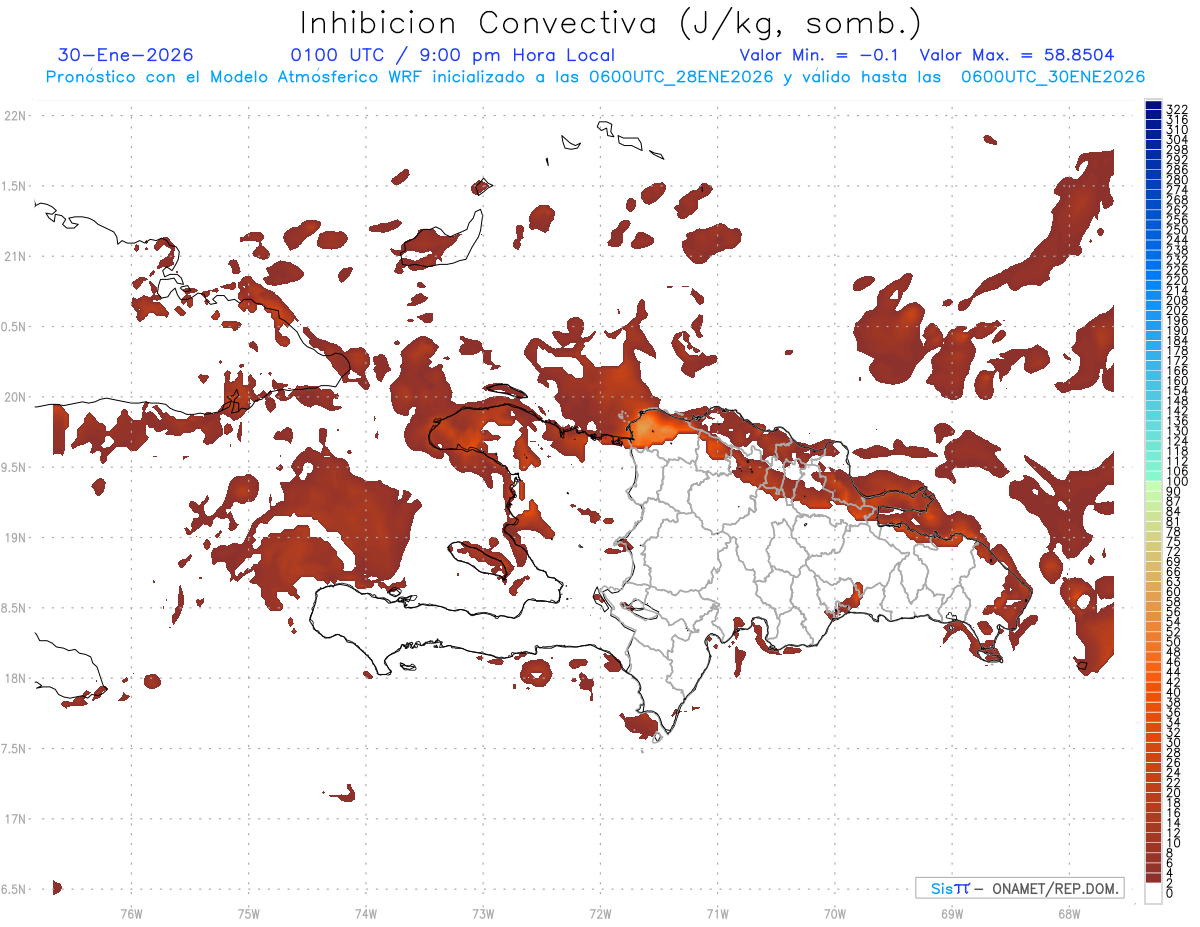
Task: Click the WRF model forecast description line
Action: coord(595,77)
